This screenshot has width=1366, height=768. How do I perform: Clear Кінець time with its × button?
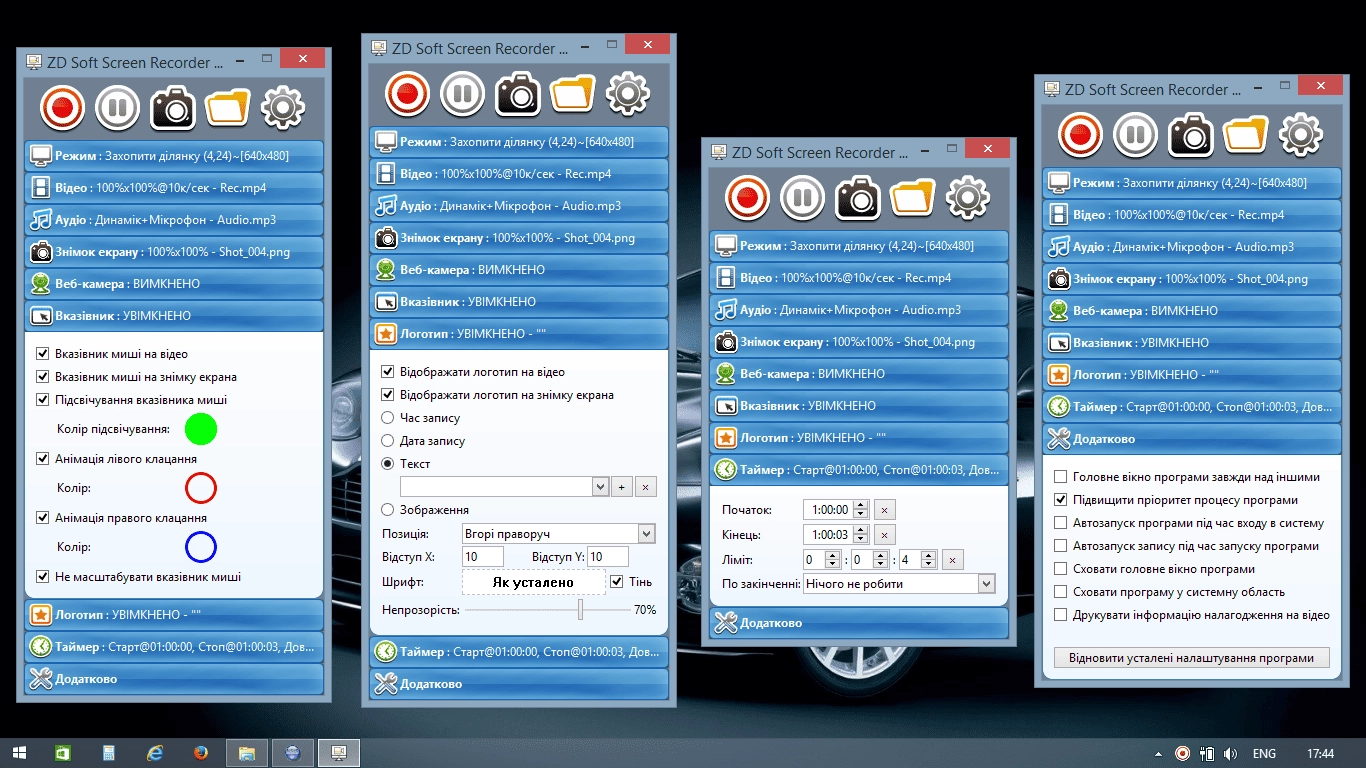(x=884, y=535)
